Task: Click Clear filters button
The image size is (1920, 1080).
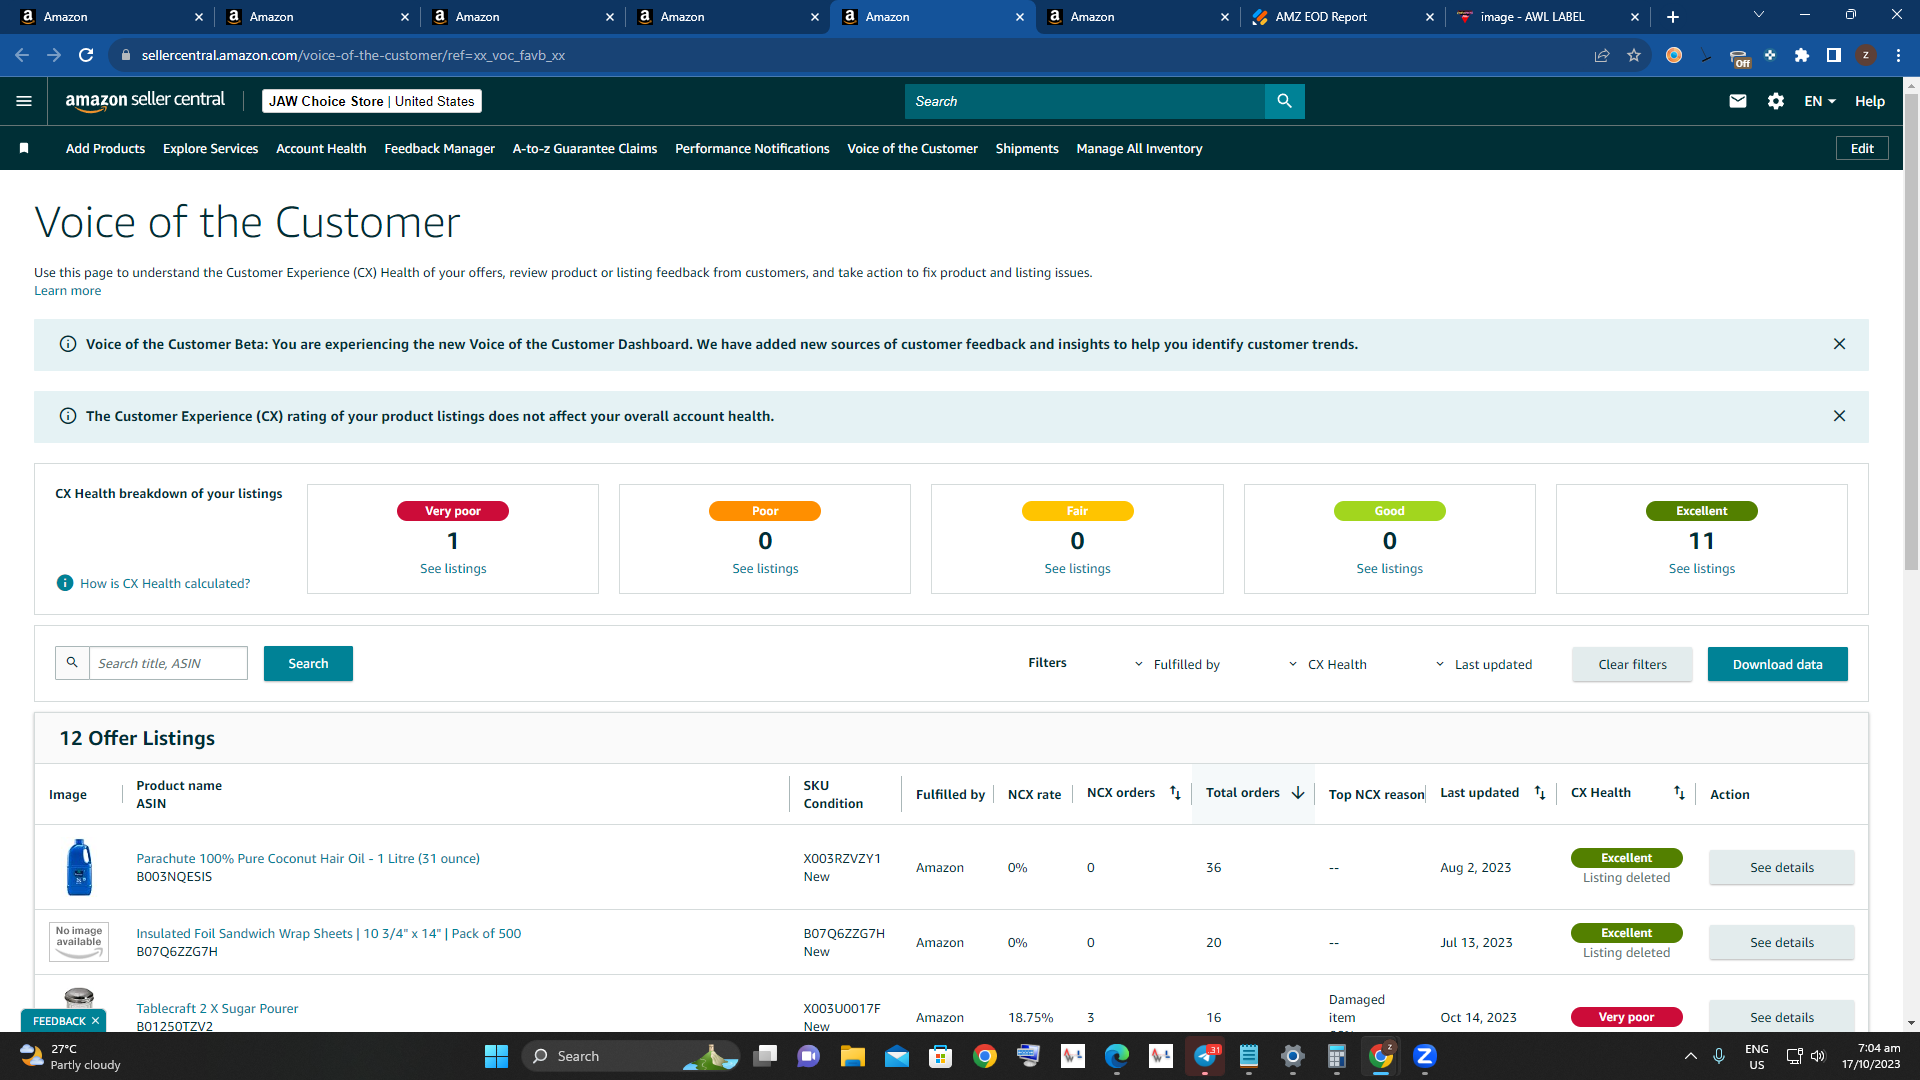Action: (1632, 664)
